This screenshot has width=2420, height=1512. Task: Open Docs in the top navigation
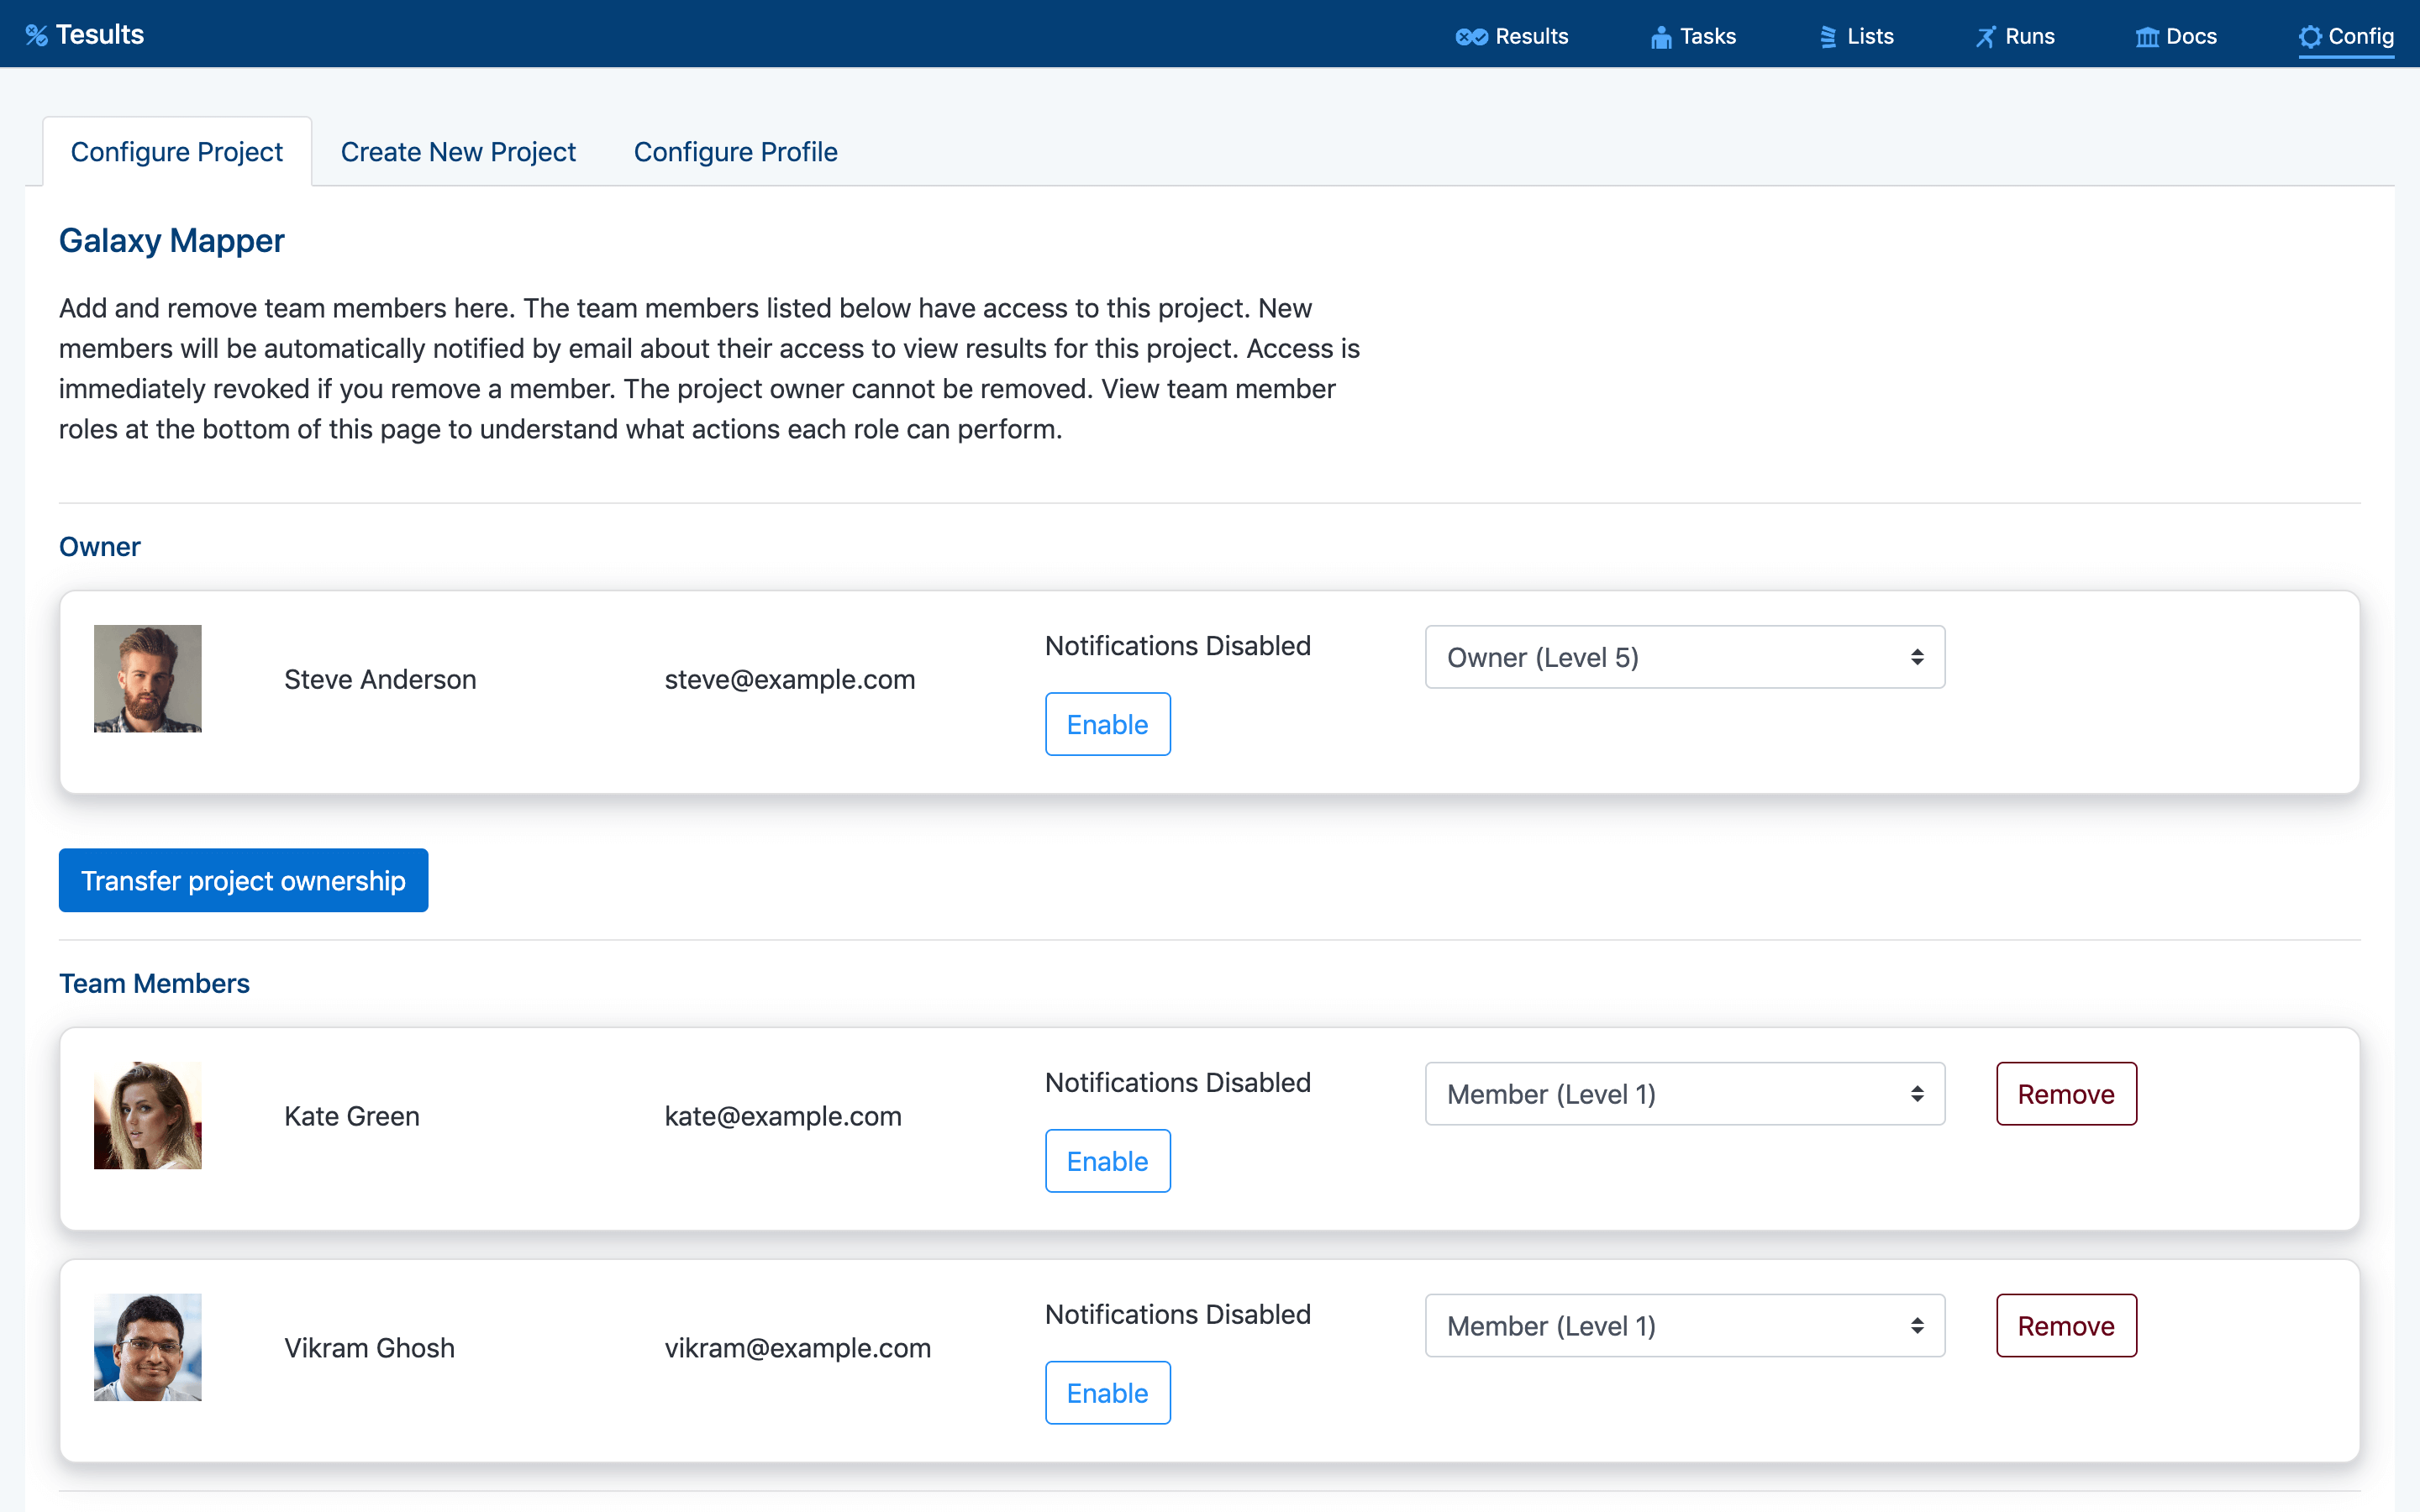coord(2191,36)
